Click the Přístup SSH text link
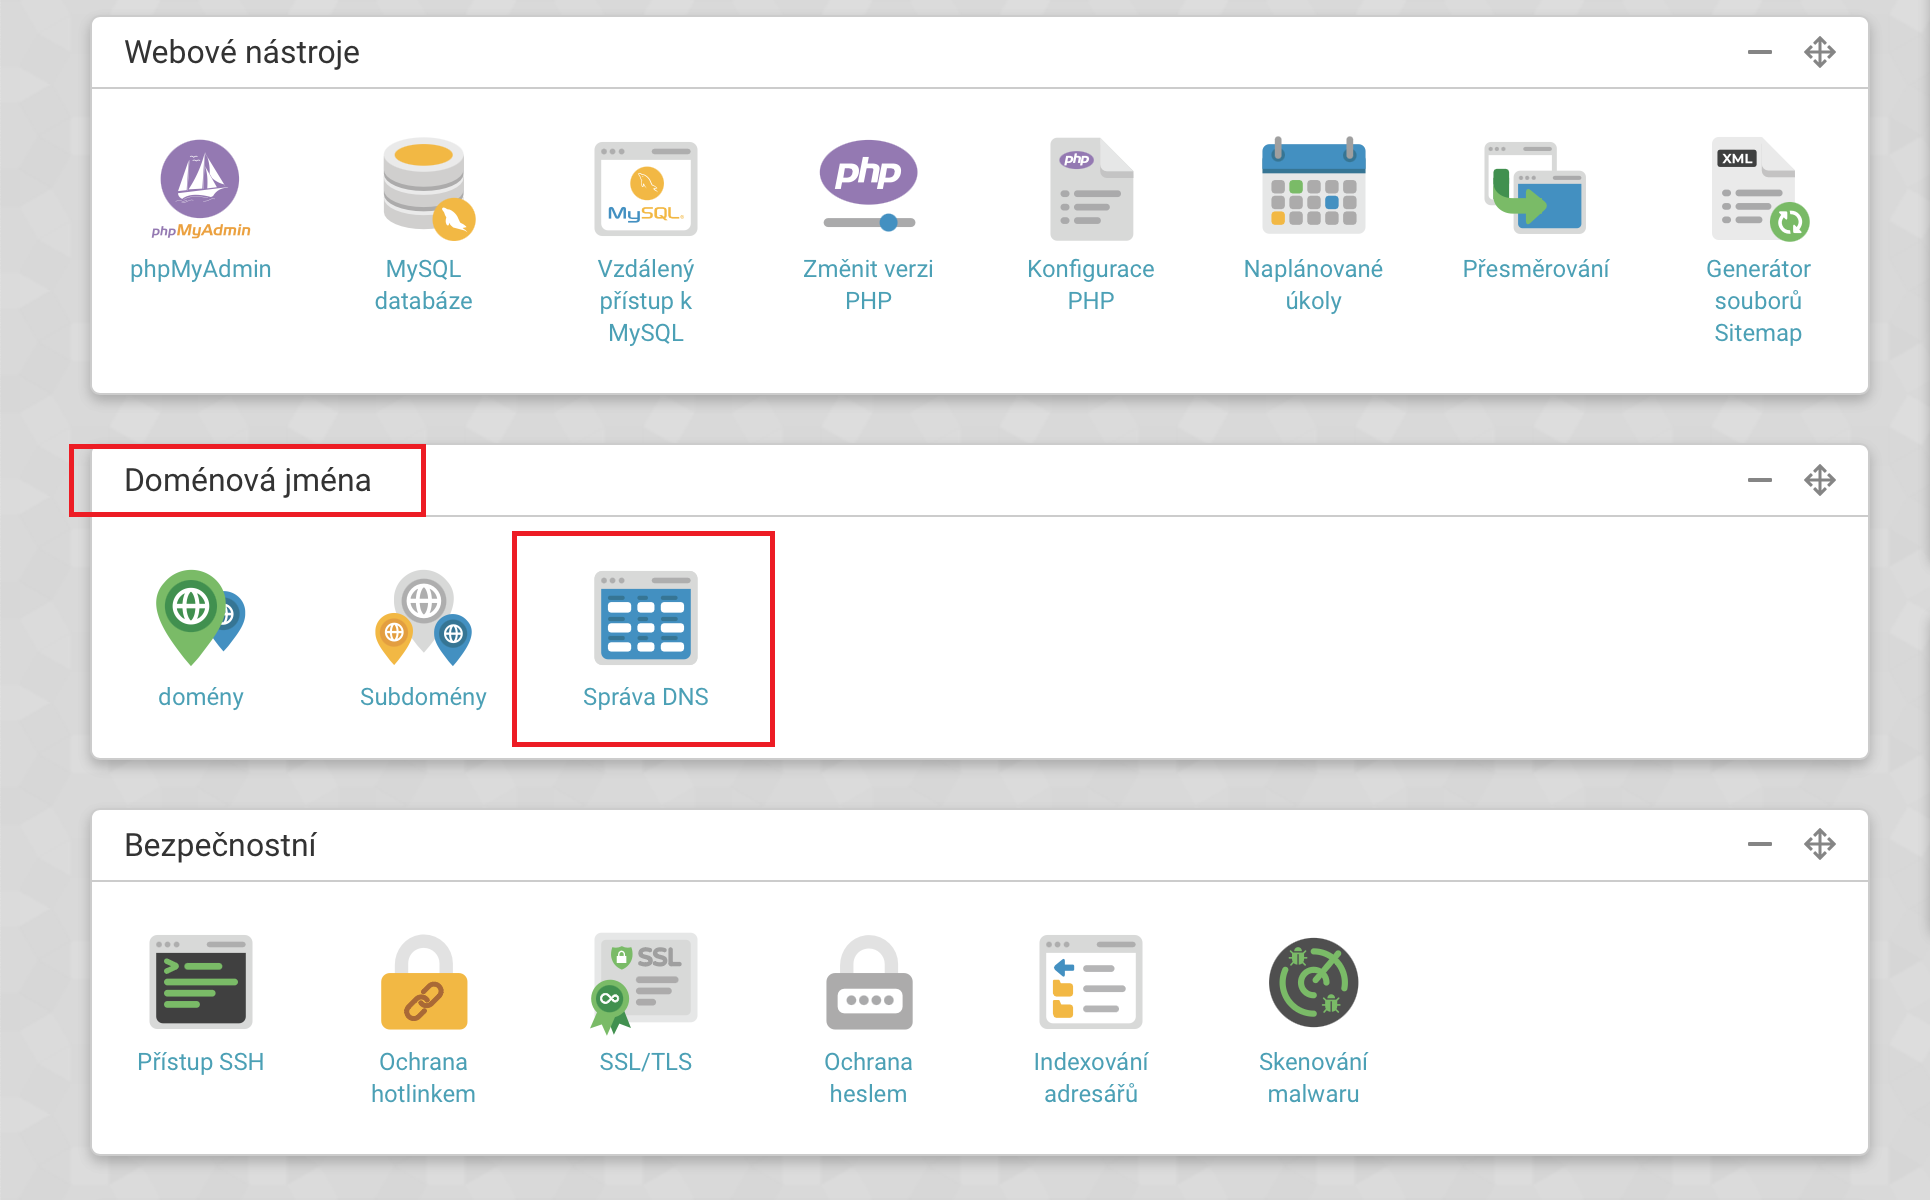 [201, 1062]
